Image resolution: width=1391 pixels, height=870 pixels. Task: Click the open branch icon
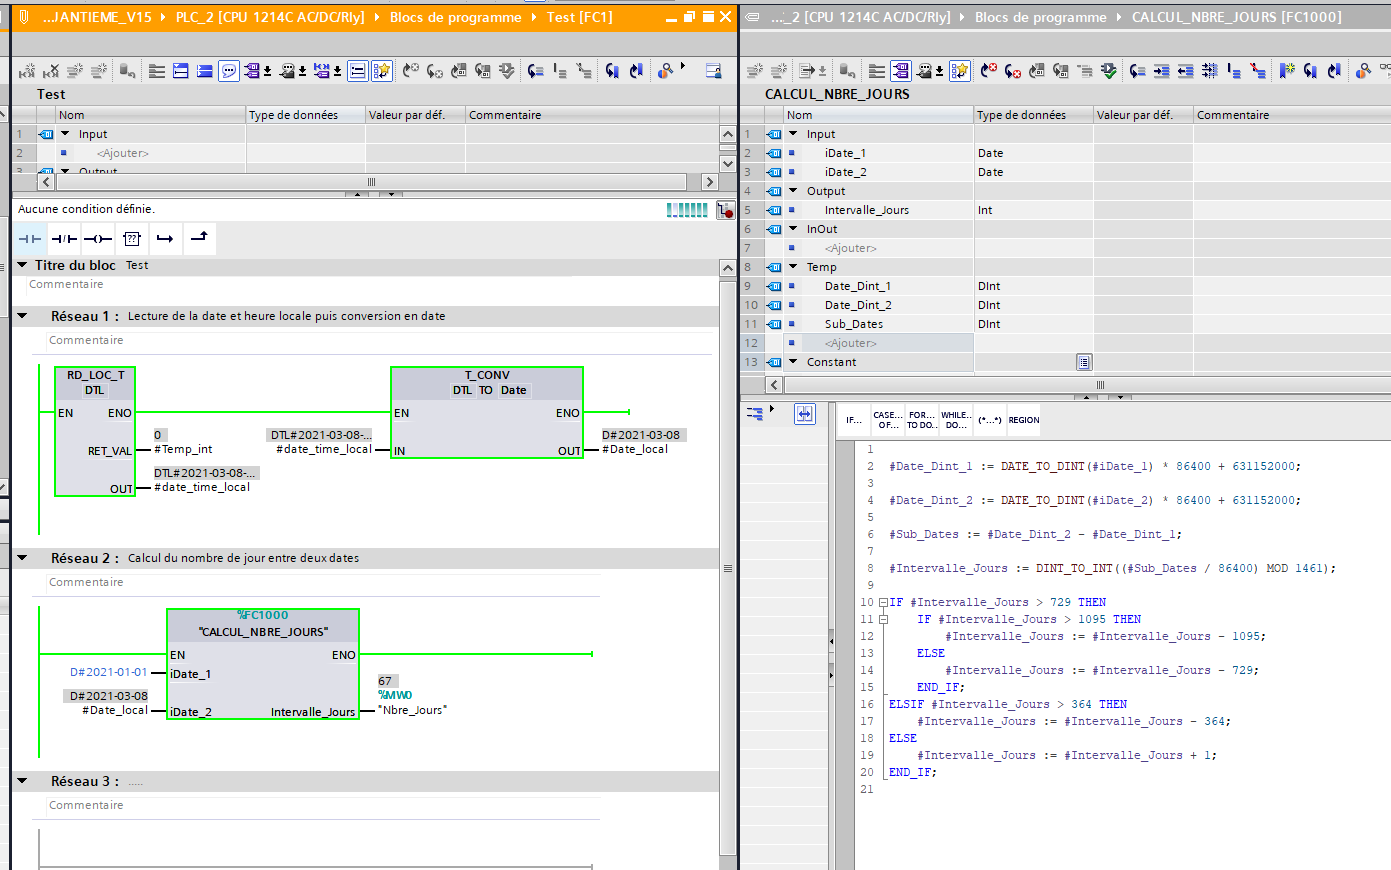tap(166, 239)
